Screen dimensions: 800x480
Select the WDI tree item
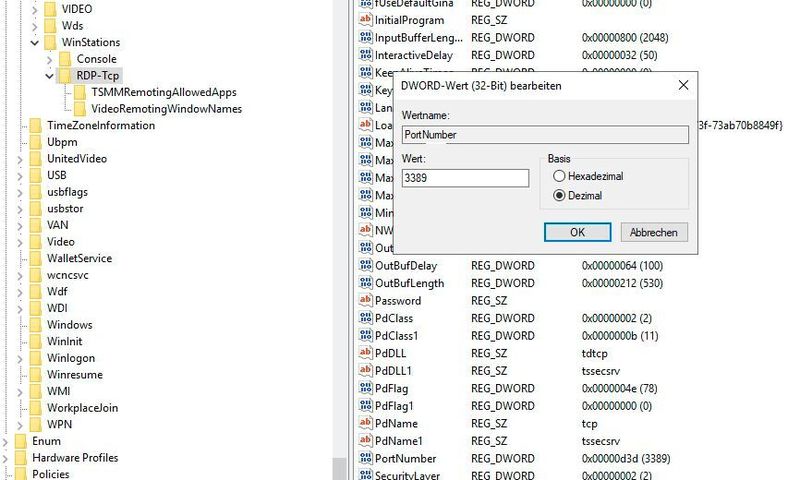tap(57, 308)
